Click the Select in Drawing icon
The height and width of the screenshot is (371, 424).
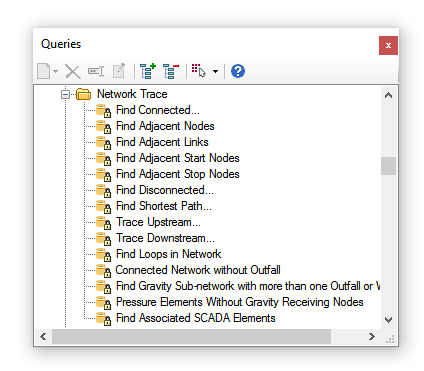coord(199,71)
